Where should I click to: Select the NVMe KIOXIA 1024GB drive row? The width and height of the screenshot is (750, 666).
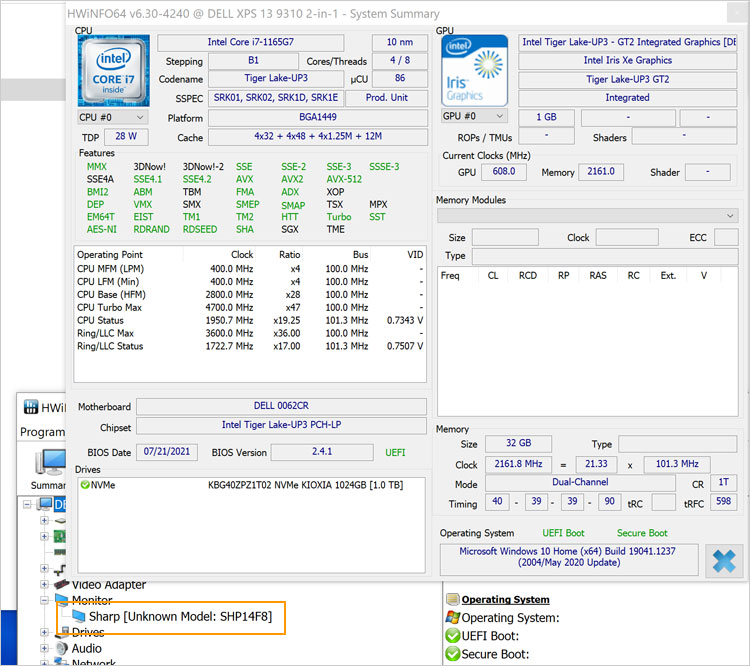coord(251,485)
